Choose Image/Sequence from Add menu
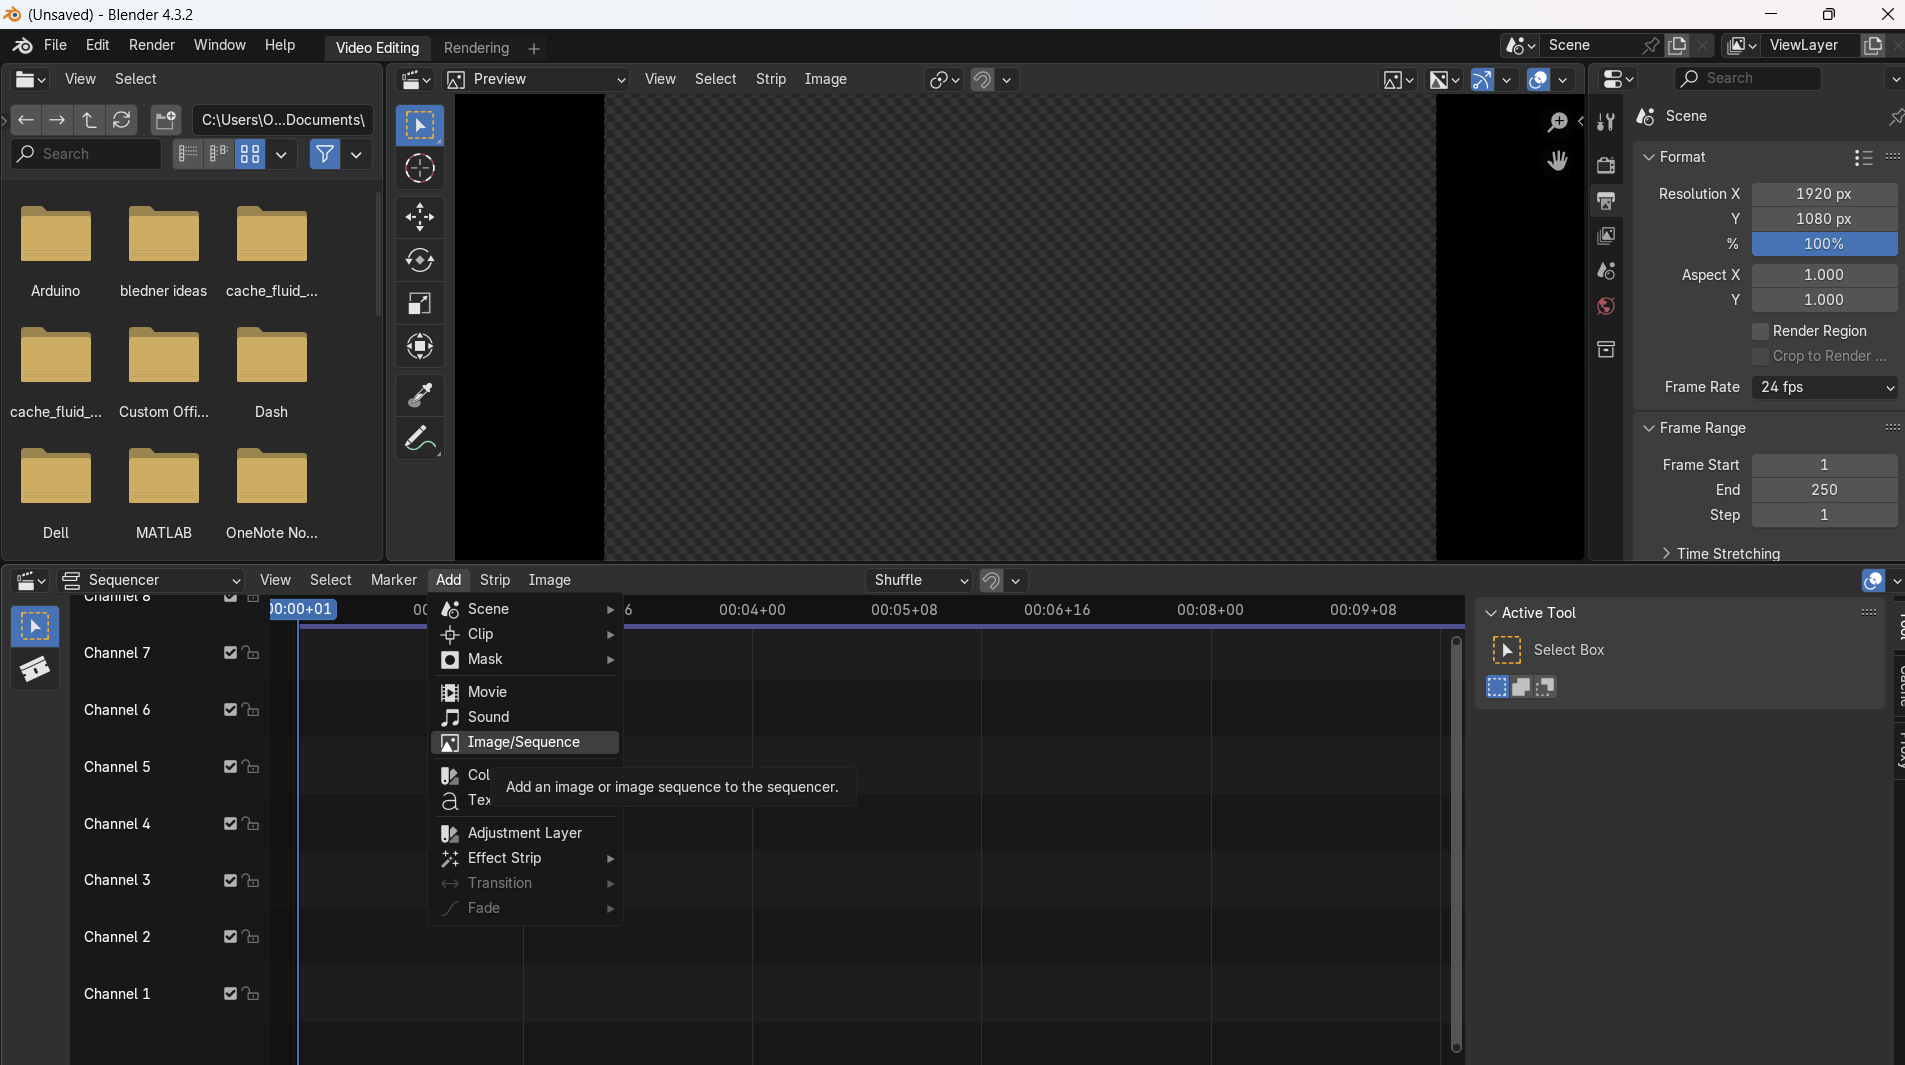1905x1065 pixels. [x=524, y=742]
